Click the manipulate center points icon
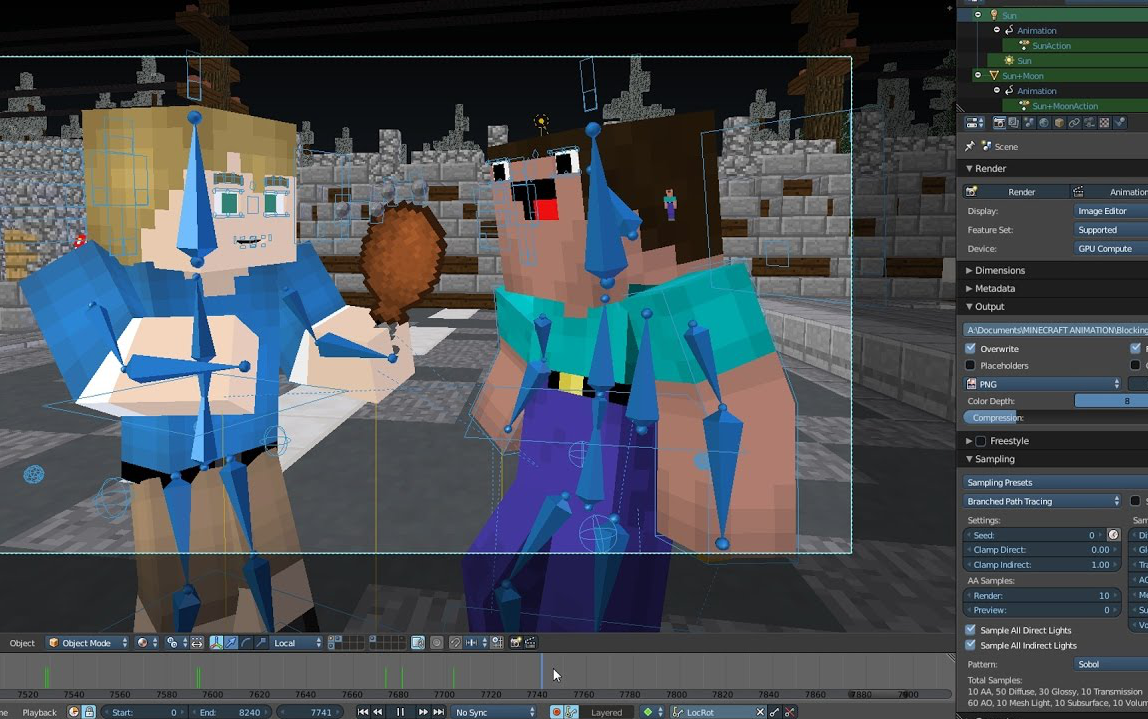The image size is (1148, 719). pos(197,643)
